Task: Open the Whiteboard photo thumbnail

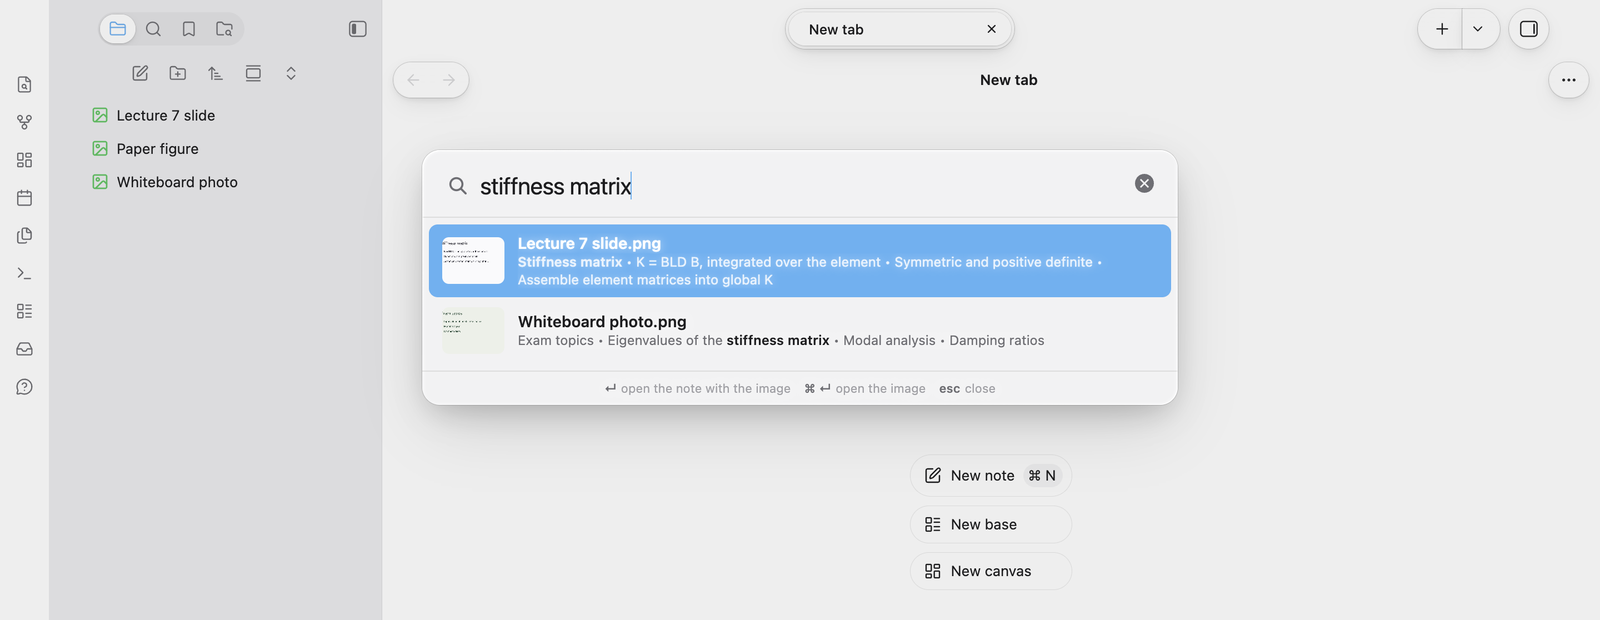Action: coord(473,330)
